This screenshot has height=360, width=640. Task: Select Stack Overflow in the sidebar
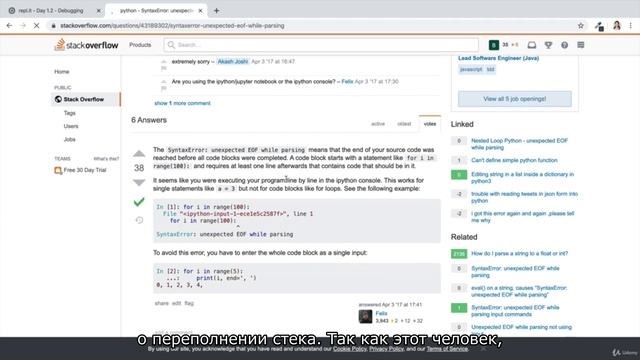pos(83,99)
